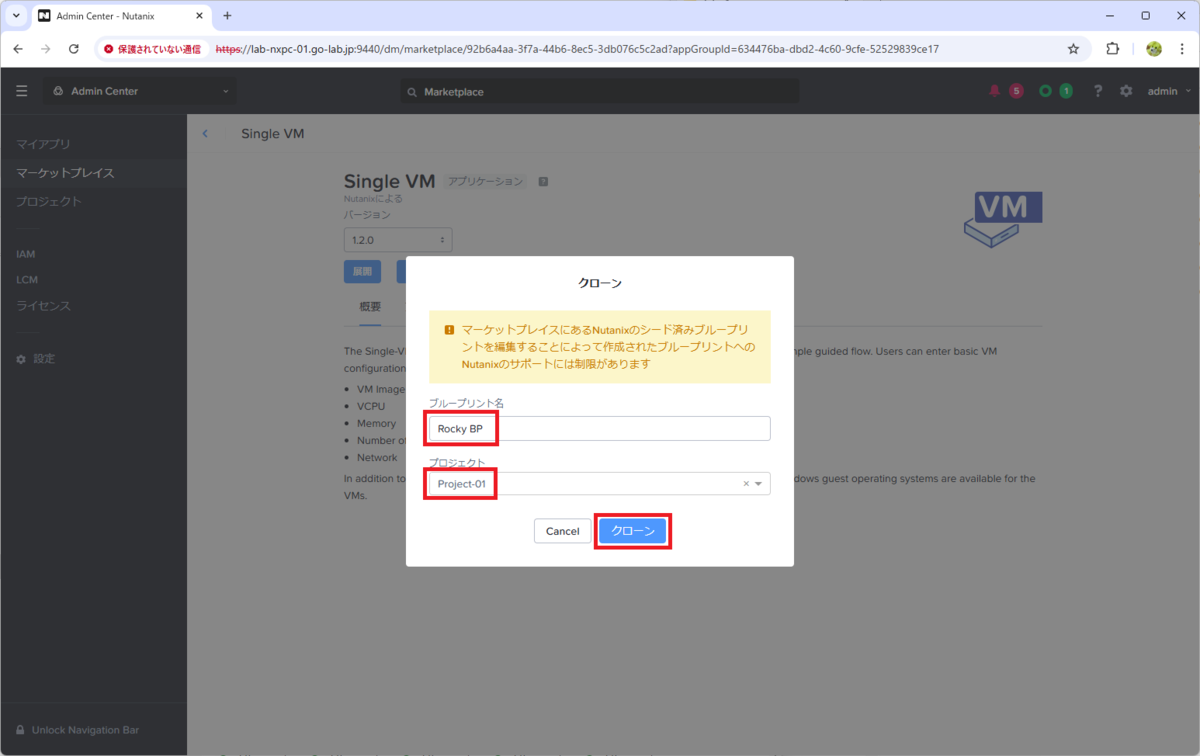Open the Admin Center app switcher dropdown
The width and height of the screenshot is (1200, 756).
pos(141,91)
